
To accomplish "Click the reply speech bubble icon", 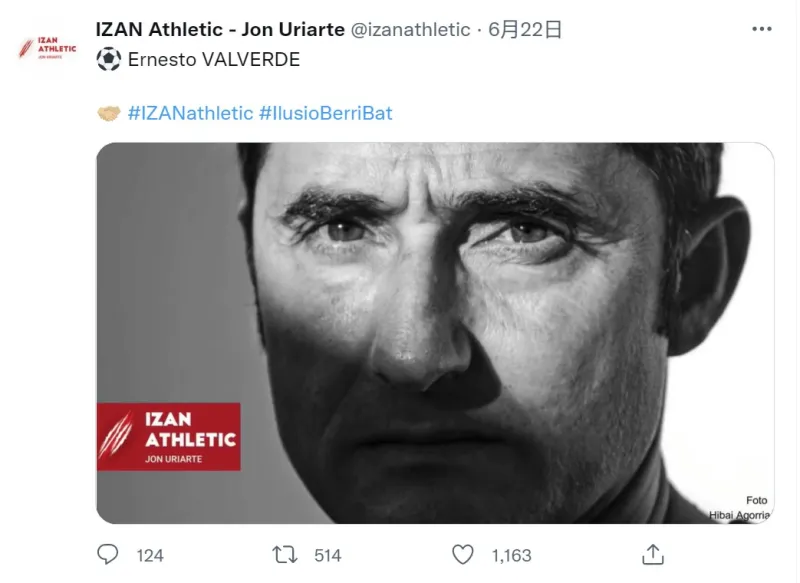I will [108, 554].
